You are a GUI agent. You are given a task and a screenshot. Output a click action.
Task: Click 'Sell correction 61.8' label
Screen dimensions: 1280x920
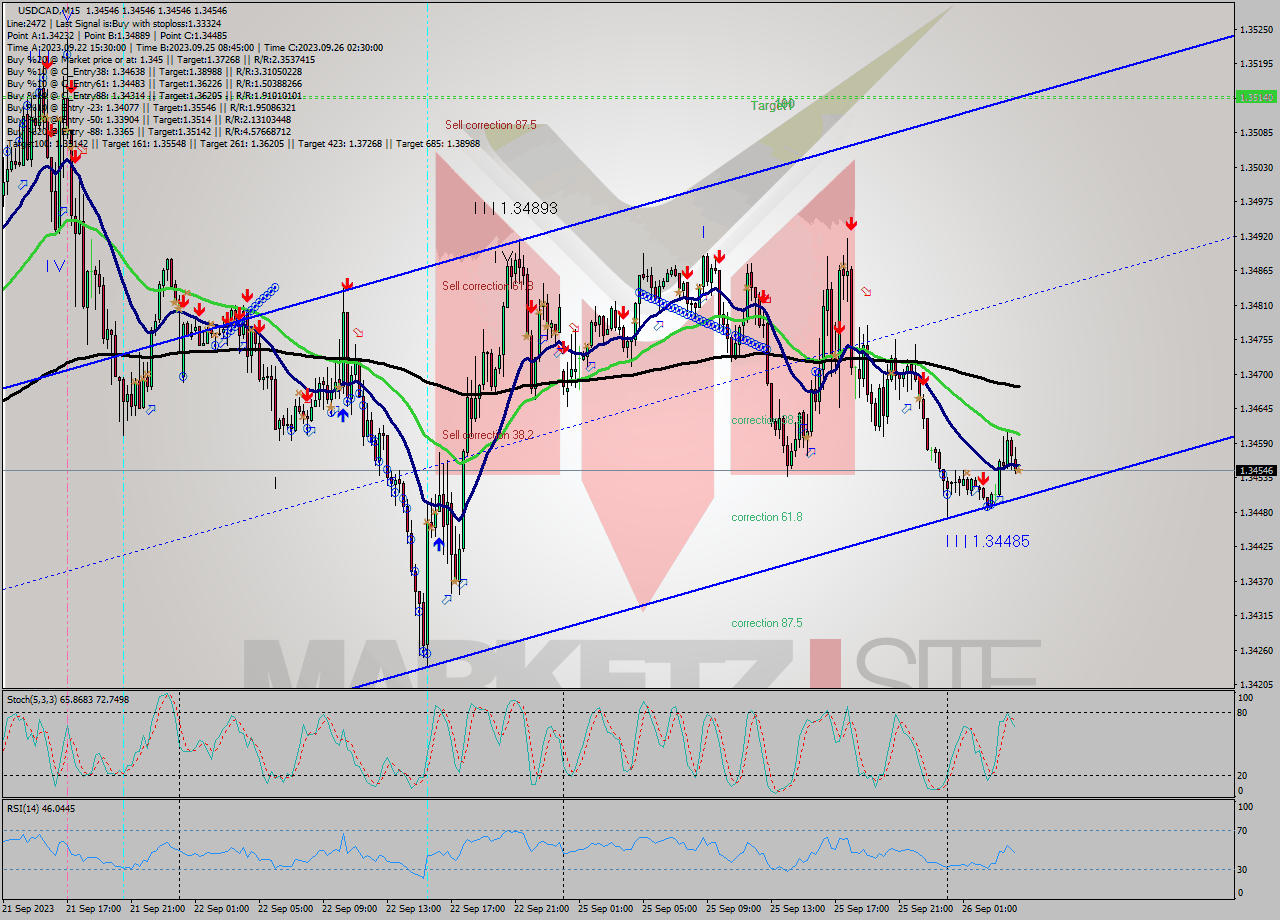click(x=487, y=286)
